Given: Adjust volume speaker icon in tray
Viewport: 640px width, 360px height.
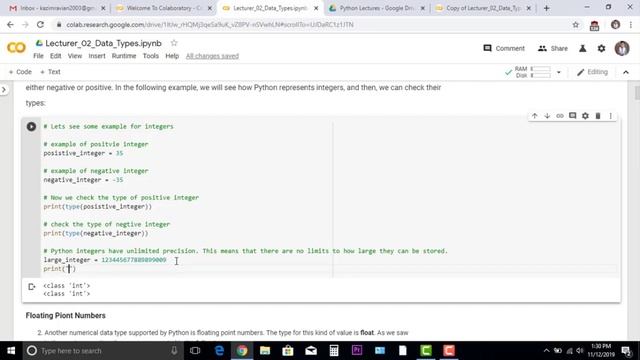Looking at the screenshot, I should (580, 351).
